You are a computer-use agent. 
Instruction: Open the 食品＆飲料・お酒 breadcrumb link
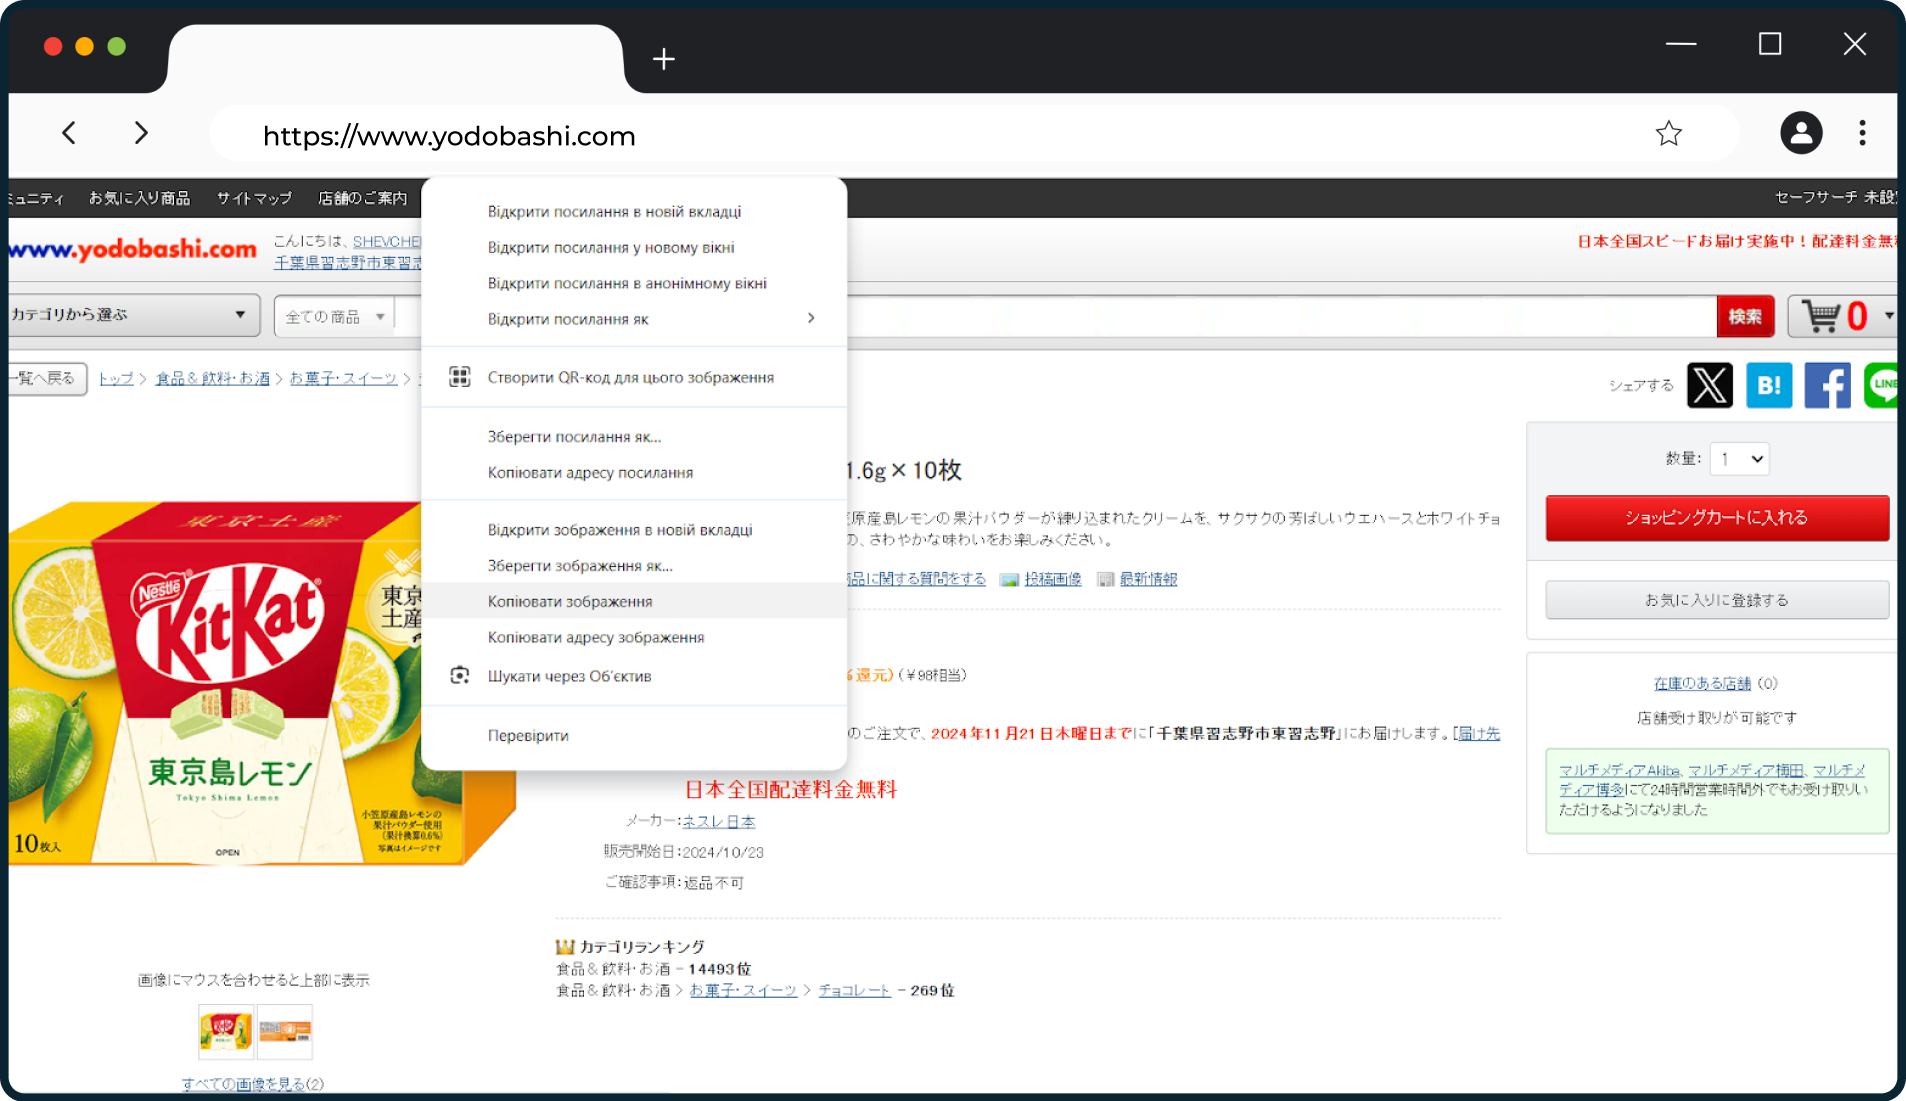point(213,378)
